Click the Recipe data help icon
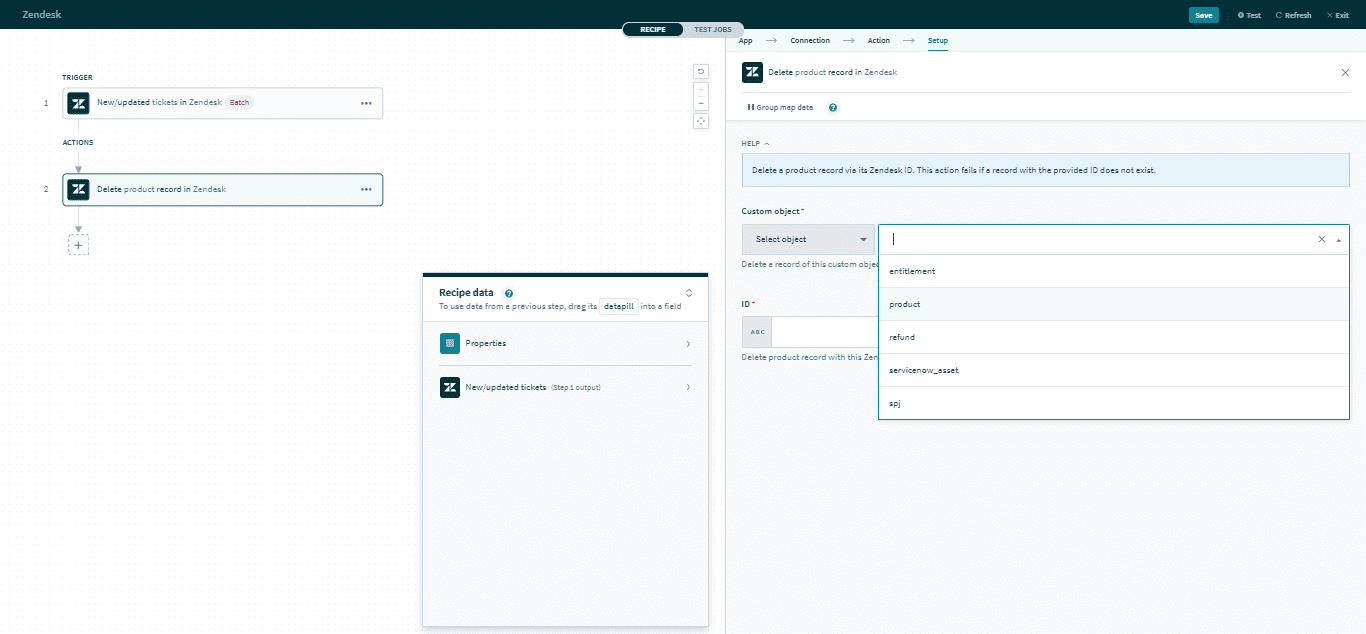 [x=509, y=293]
